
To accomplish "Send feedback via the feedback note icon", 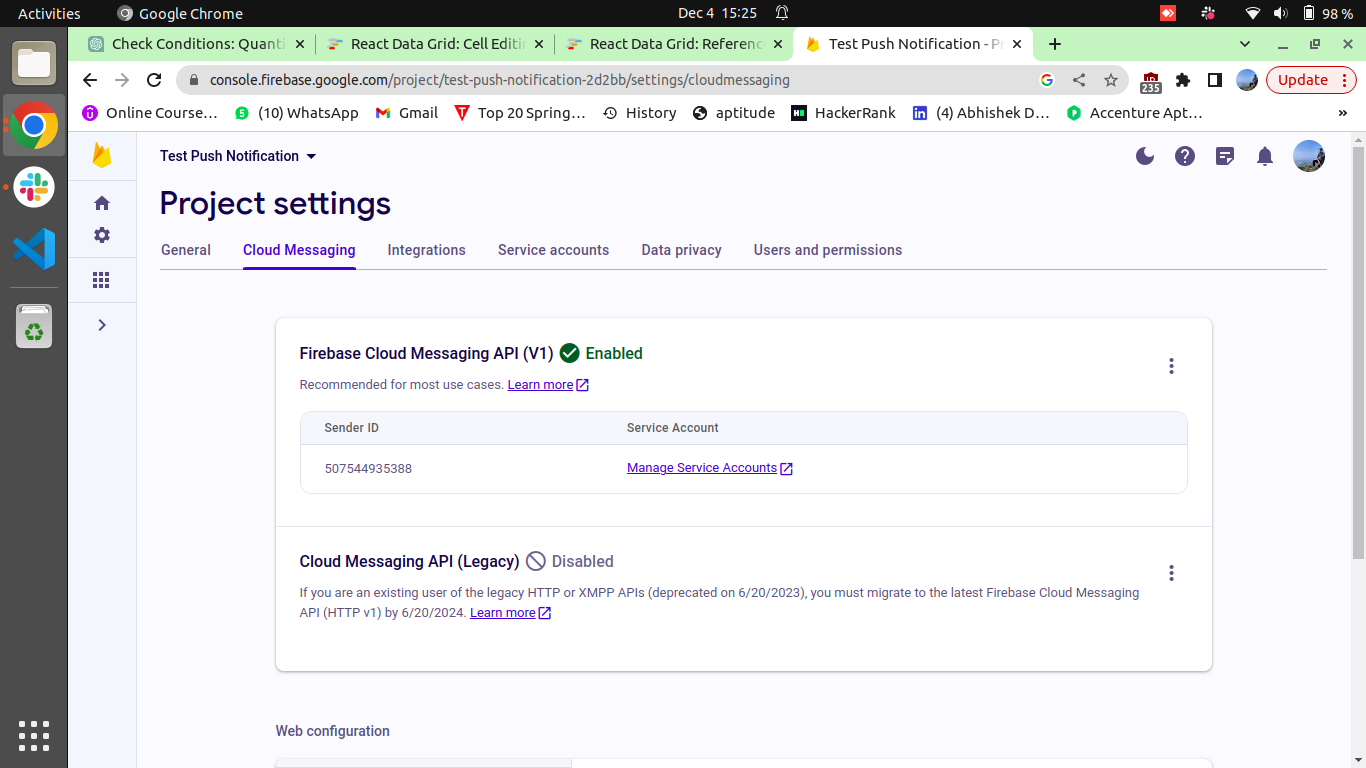I will pos(1224,156).
